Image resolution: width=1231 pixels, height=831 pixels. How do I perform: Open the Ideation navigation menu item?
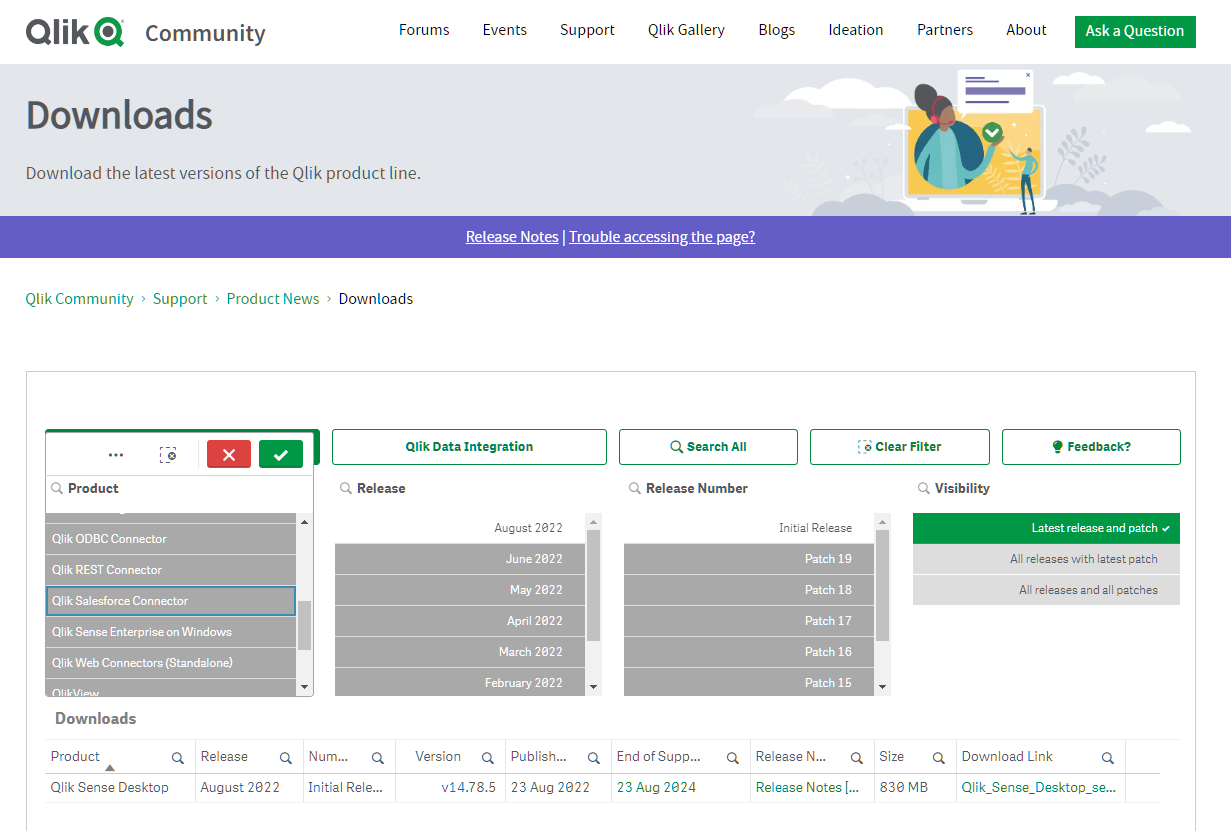tap(855, 30)
